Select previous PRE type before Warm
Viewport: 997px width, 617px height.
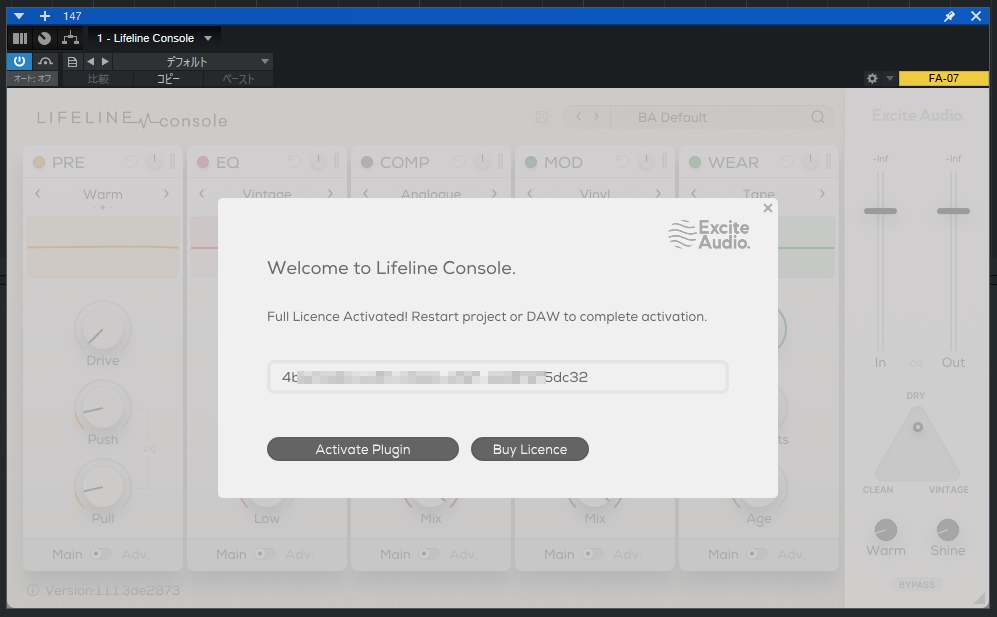tap(38, 193)
